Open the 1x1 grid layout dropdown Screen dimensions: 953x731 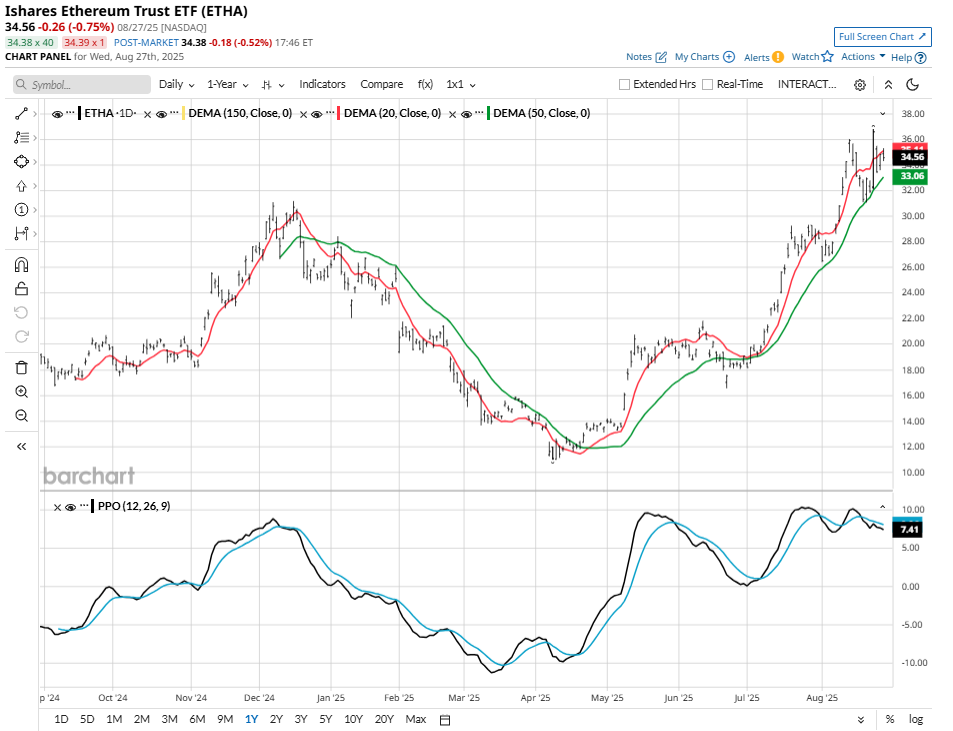(461, 84)
